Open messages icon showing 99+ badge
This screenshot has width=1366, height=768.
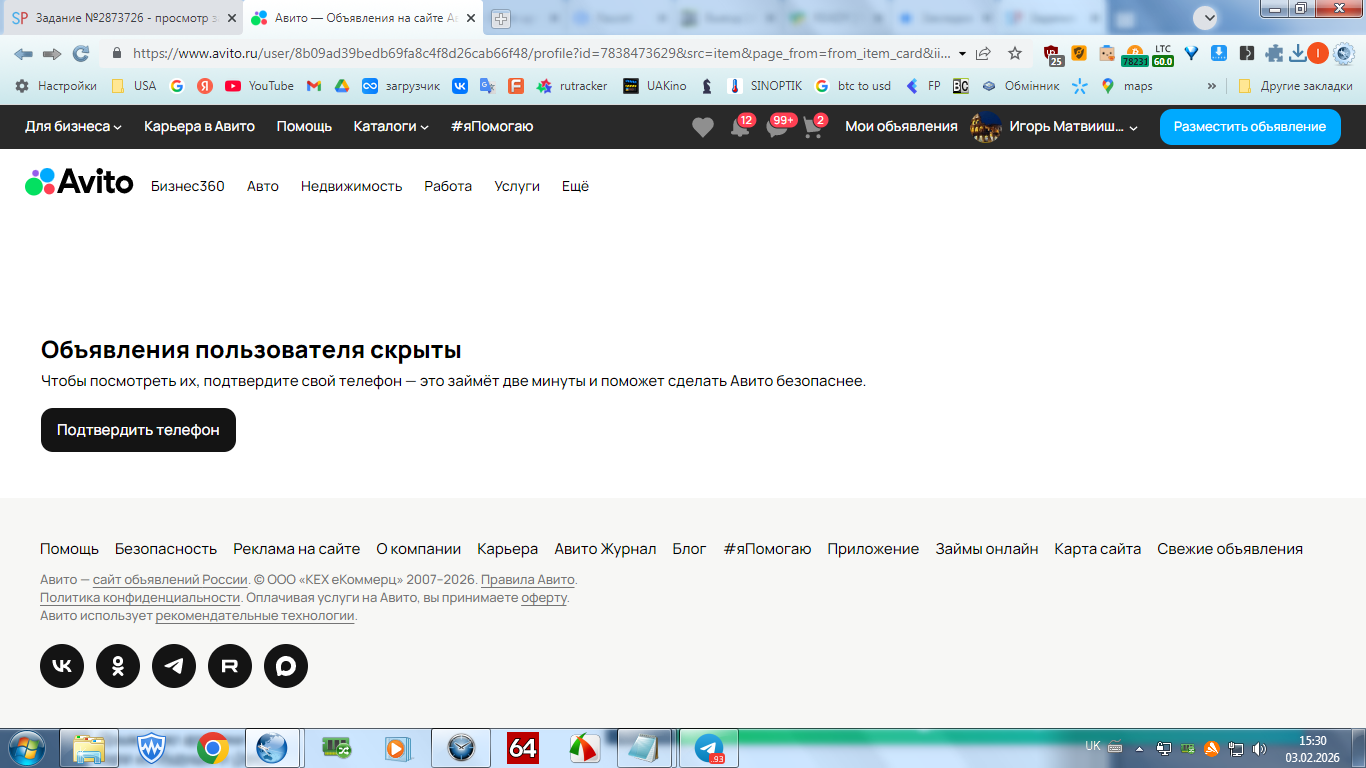pyautogui.click(x=778, y=127)
